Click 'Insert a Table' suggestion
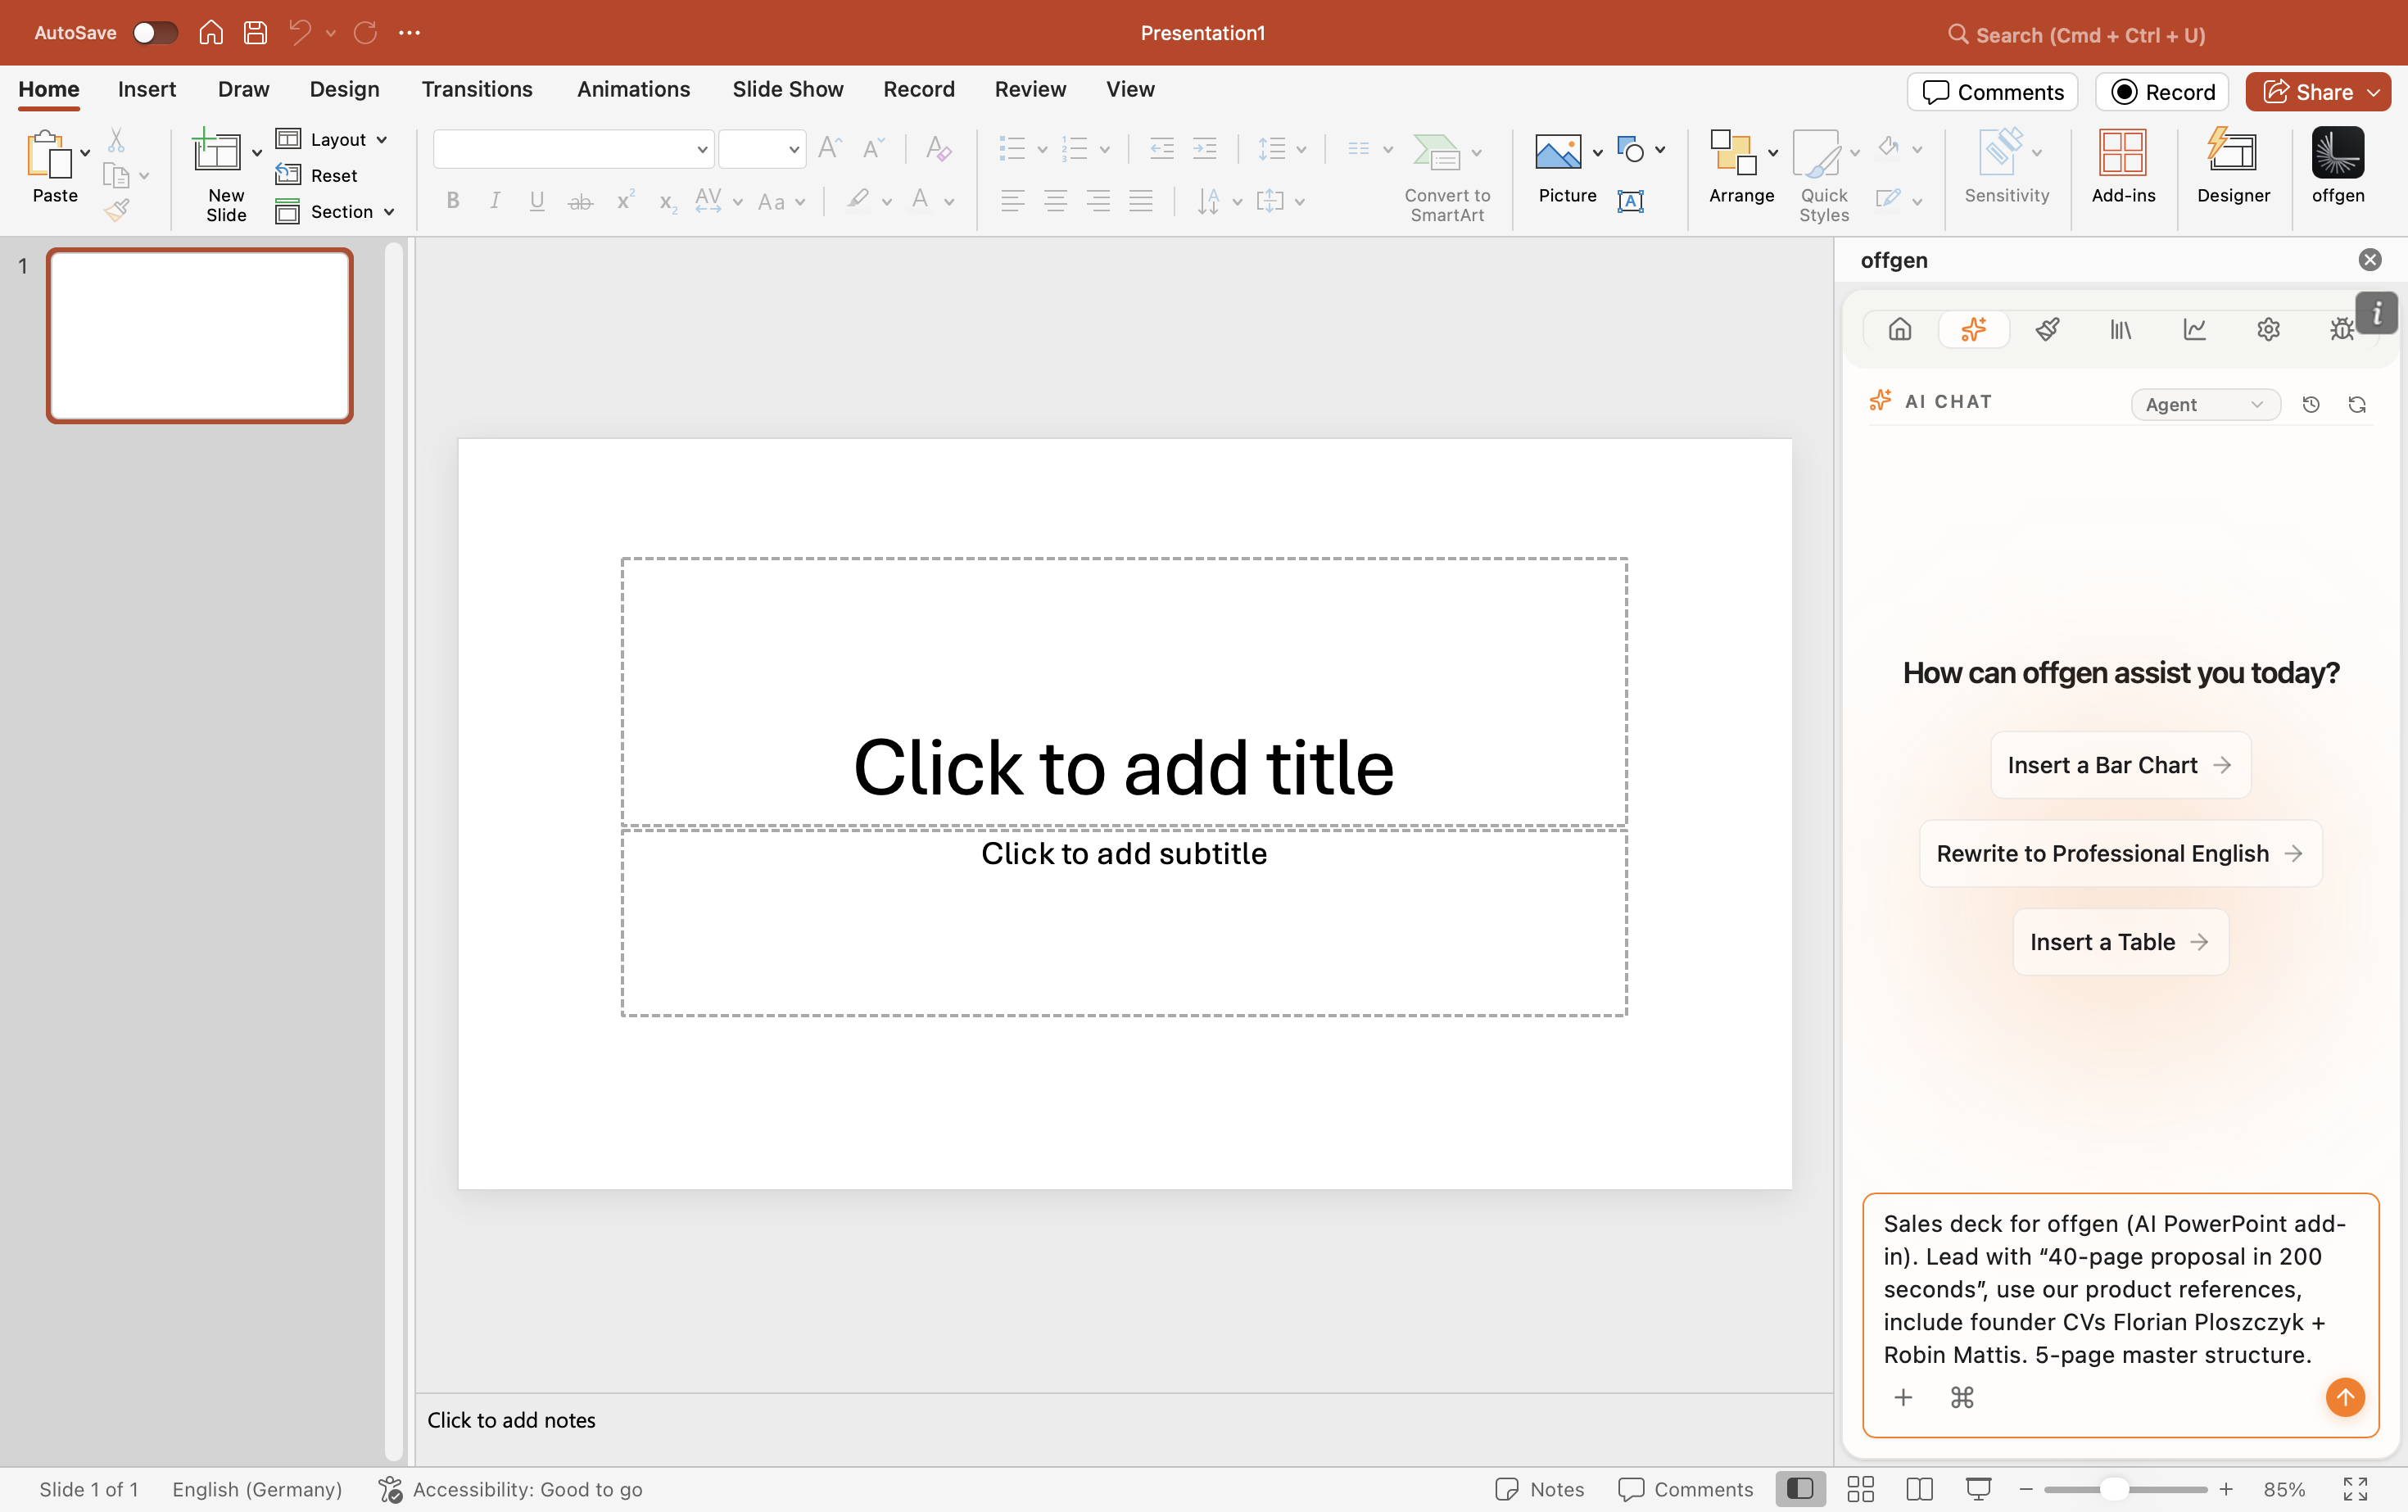Viewport: 2408px width, 1512px height. (2120, 942)
